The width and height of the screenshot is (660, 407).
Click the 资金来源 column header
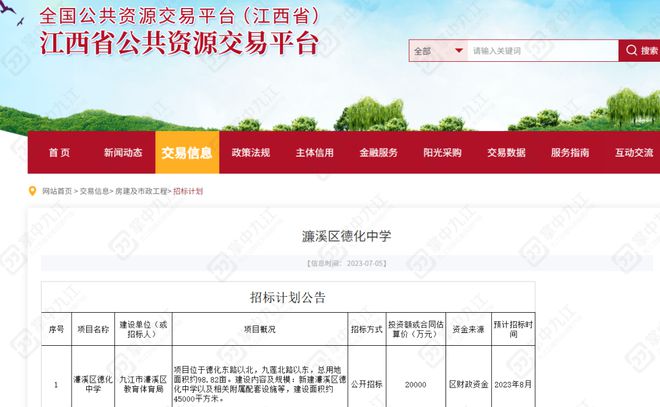[x=468, y=329]
